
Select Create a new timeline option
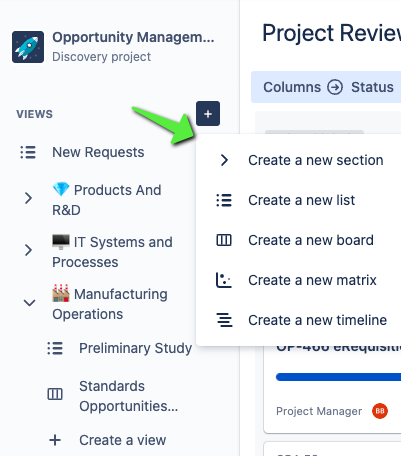[299, 320]
